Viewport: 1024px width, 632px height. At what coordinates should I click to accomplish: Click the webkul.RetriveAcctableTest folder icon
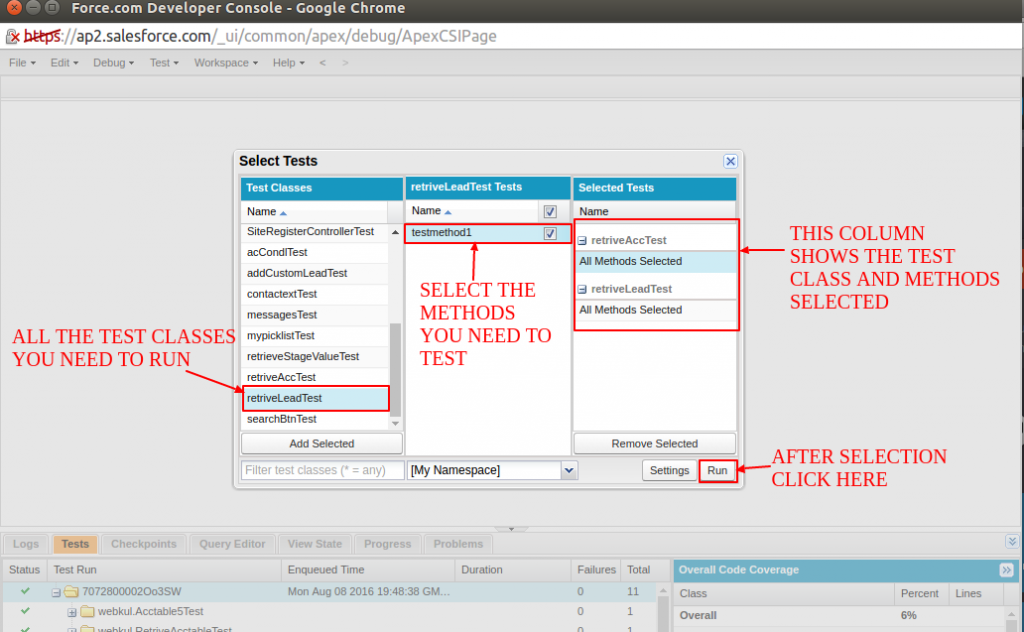[x=86, y=629]
